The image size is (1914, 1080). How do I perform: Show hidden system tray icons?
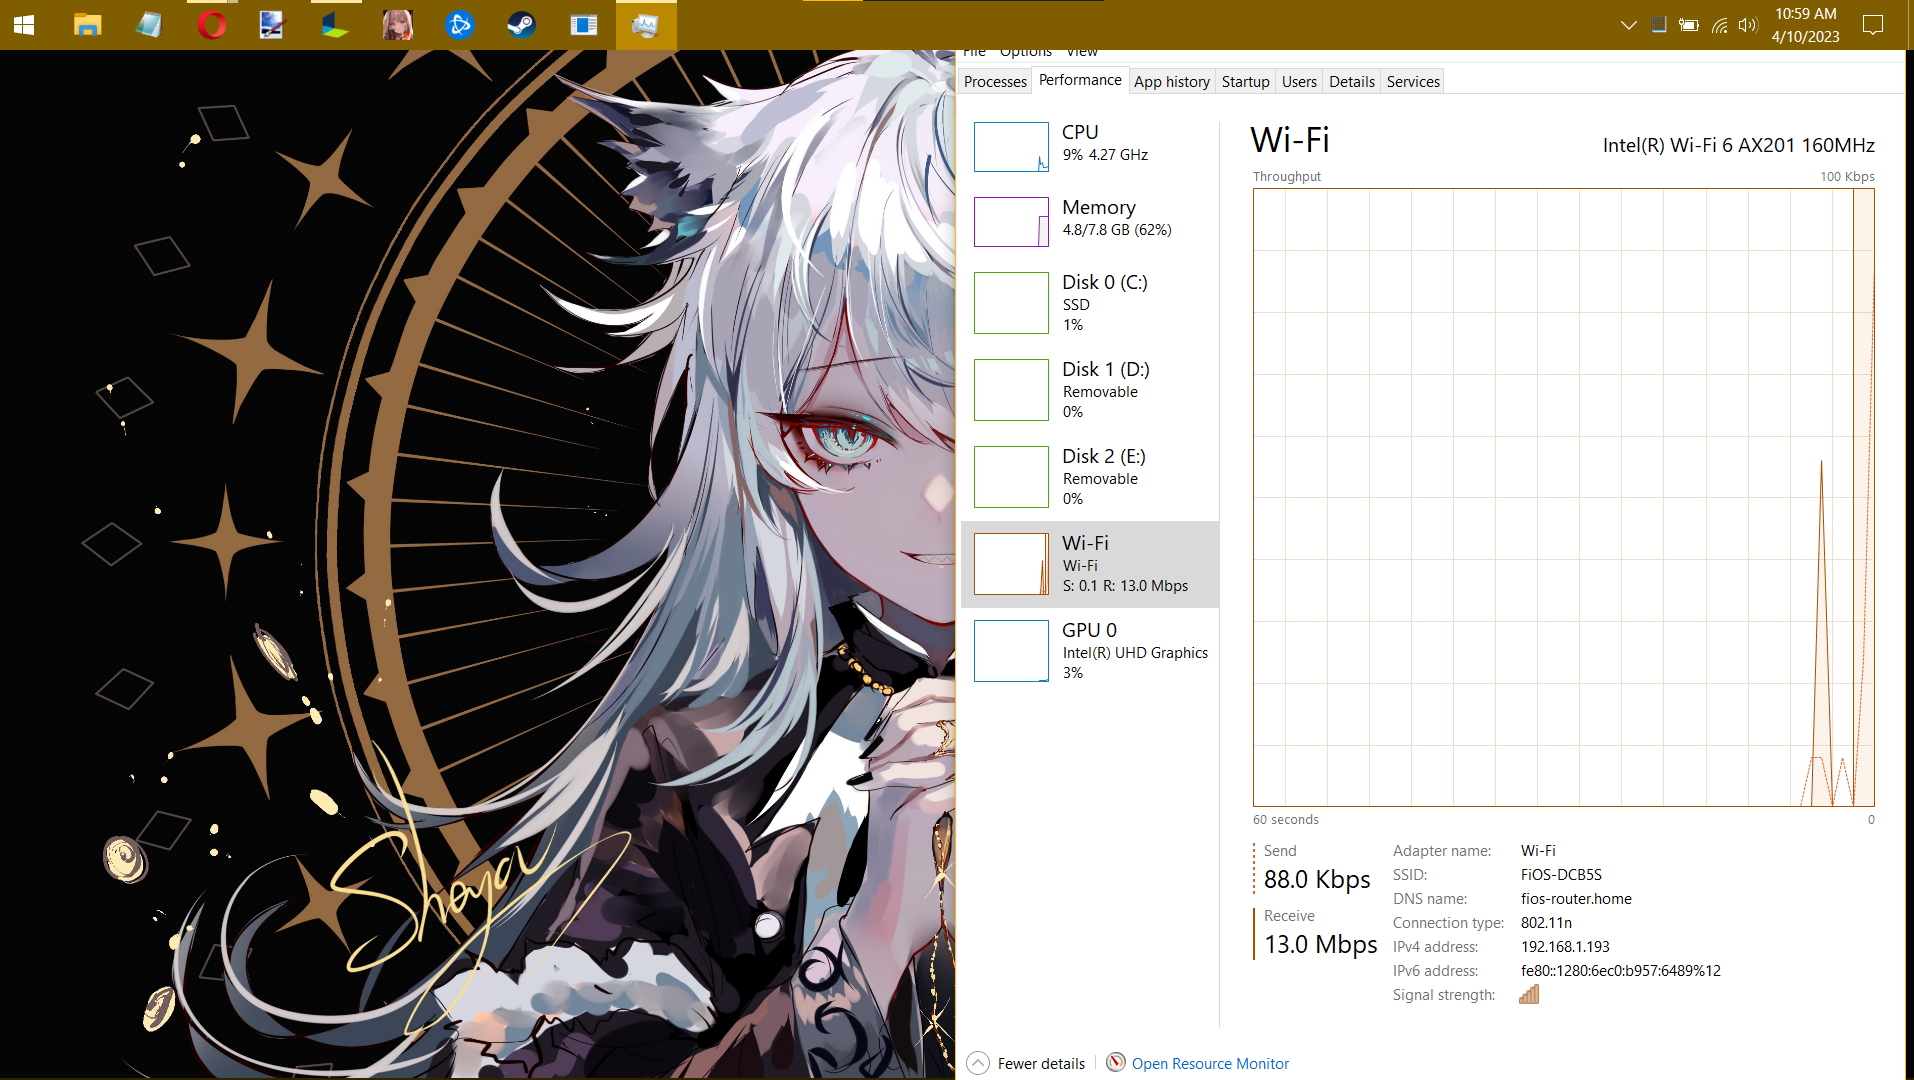(1628, 25)
